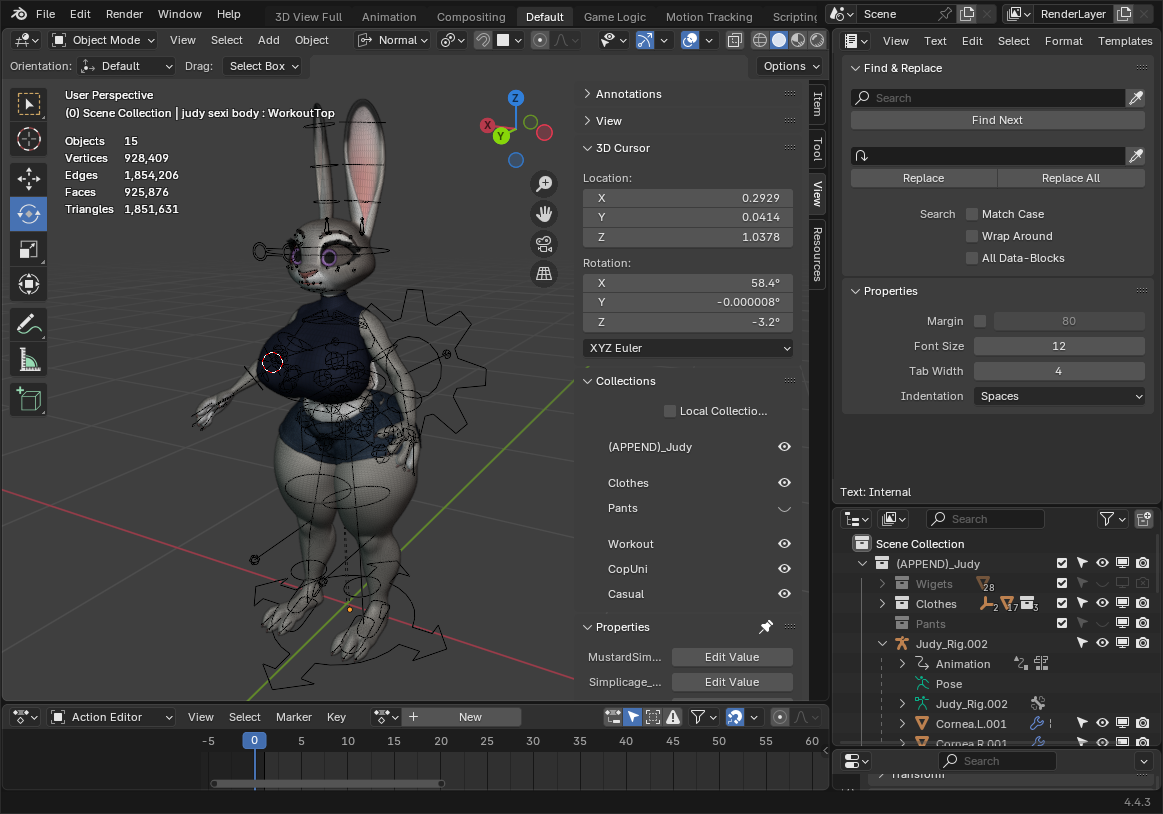The height and width of the screenshot is (814, 1163).
Task: Hide the CopUni collection
Action: 784,569
